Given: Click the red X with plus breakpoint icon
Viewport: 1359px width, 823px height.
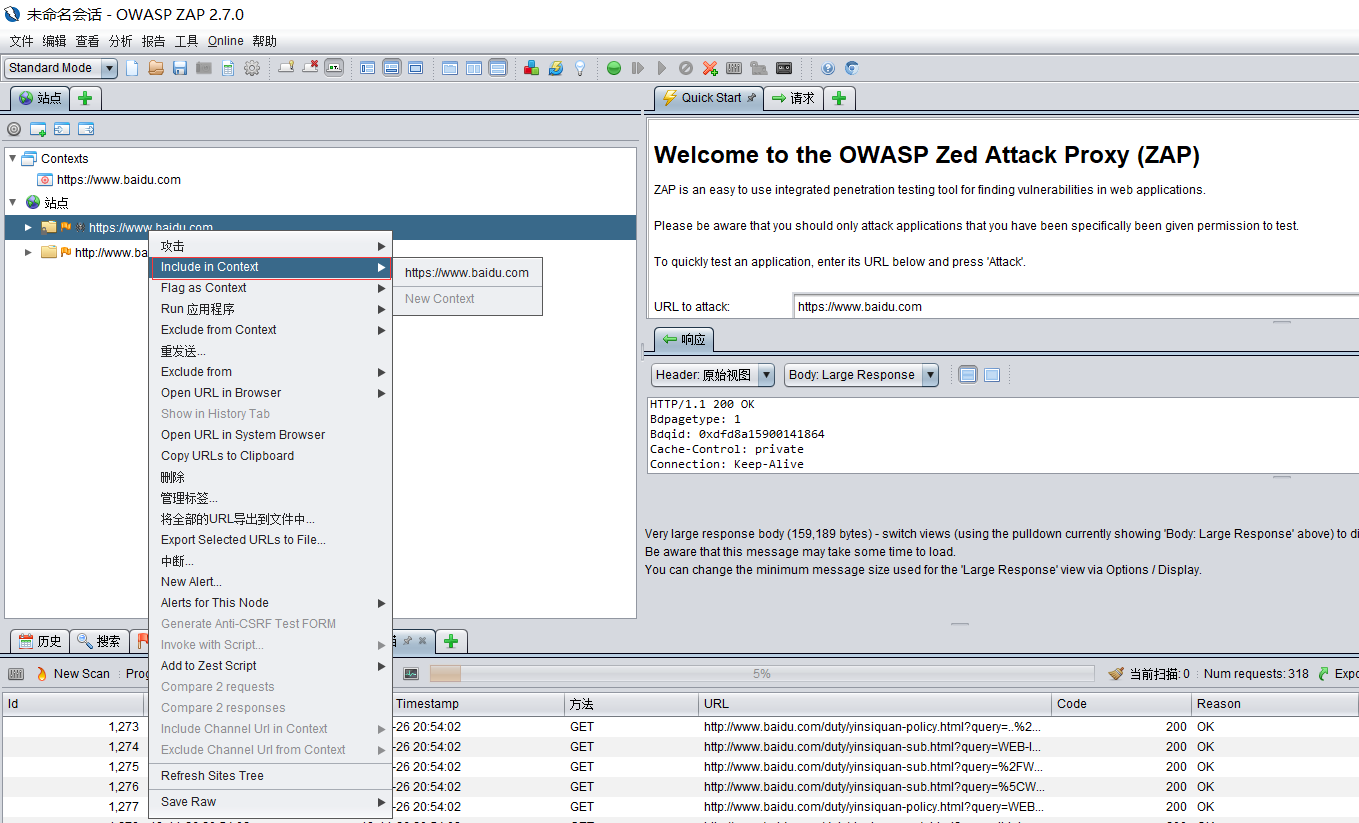Looking at the screenshot, I should click(x=710, y=68).
